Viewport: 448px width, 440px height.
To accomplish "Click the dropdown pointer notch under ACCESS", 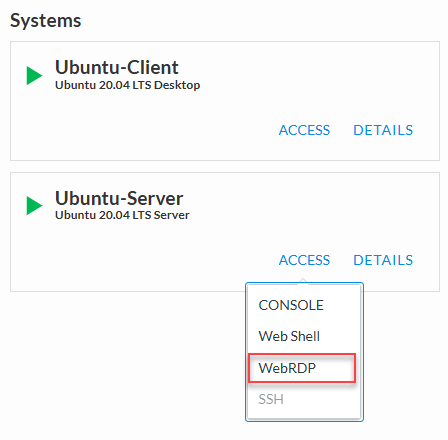I will [303, 281].
